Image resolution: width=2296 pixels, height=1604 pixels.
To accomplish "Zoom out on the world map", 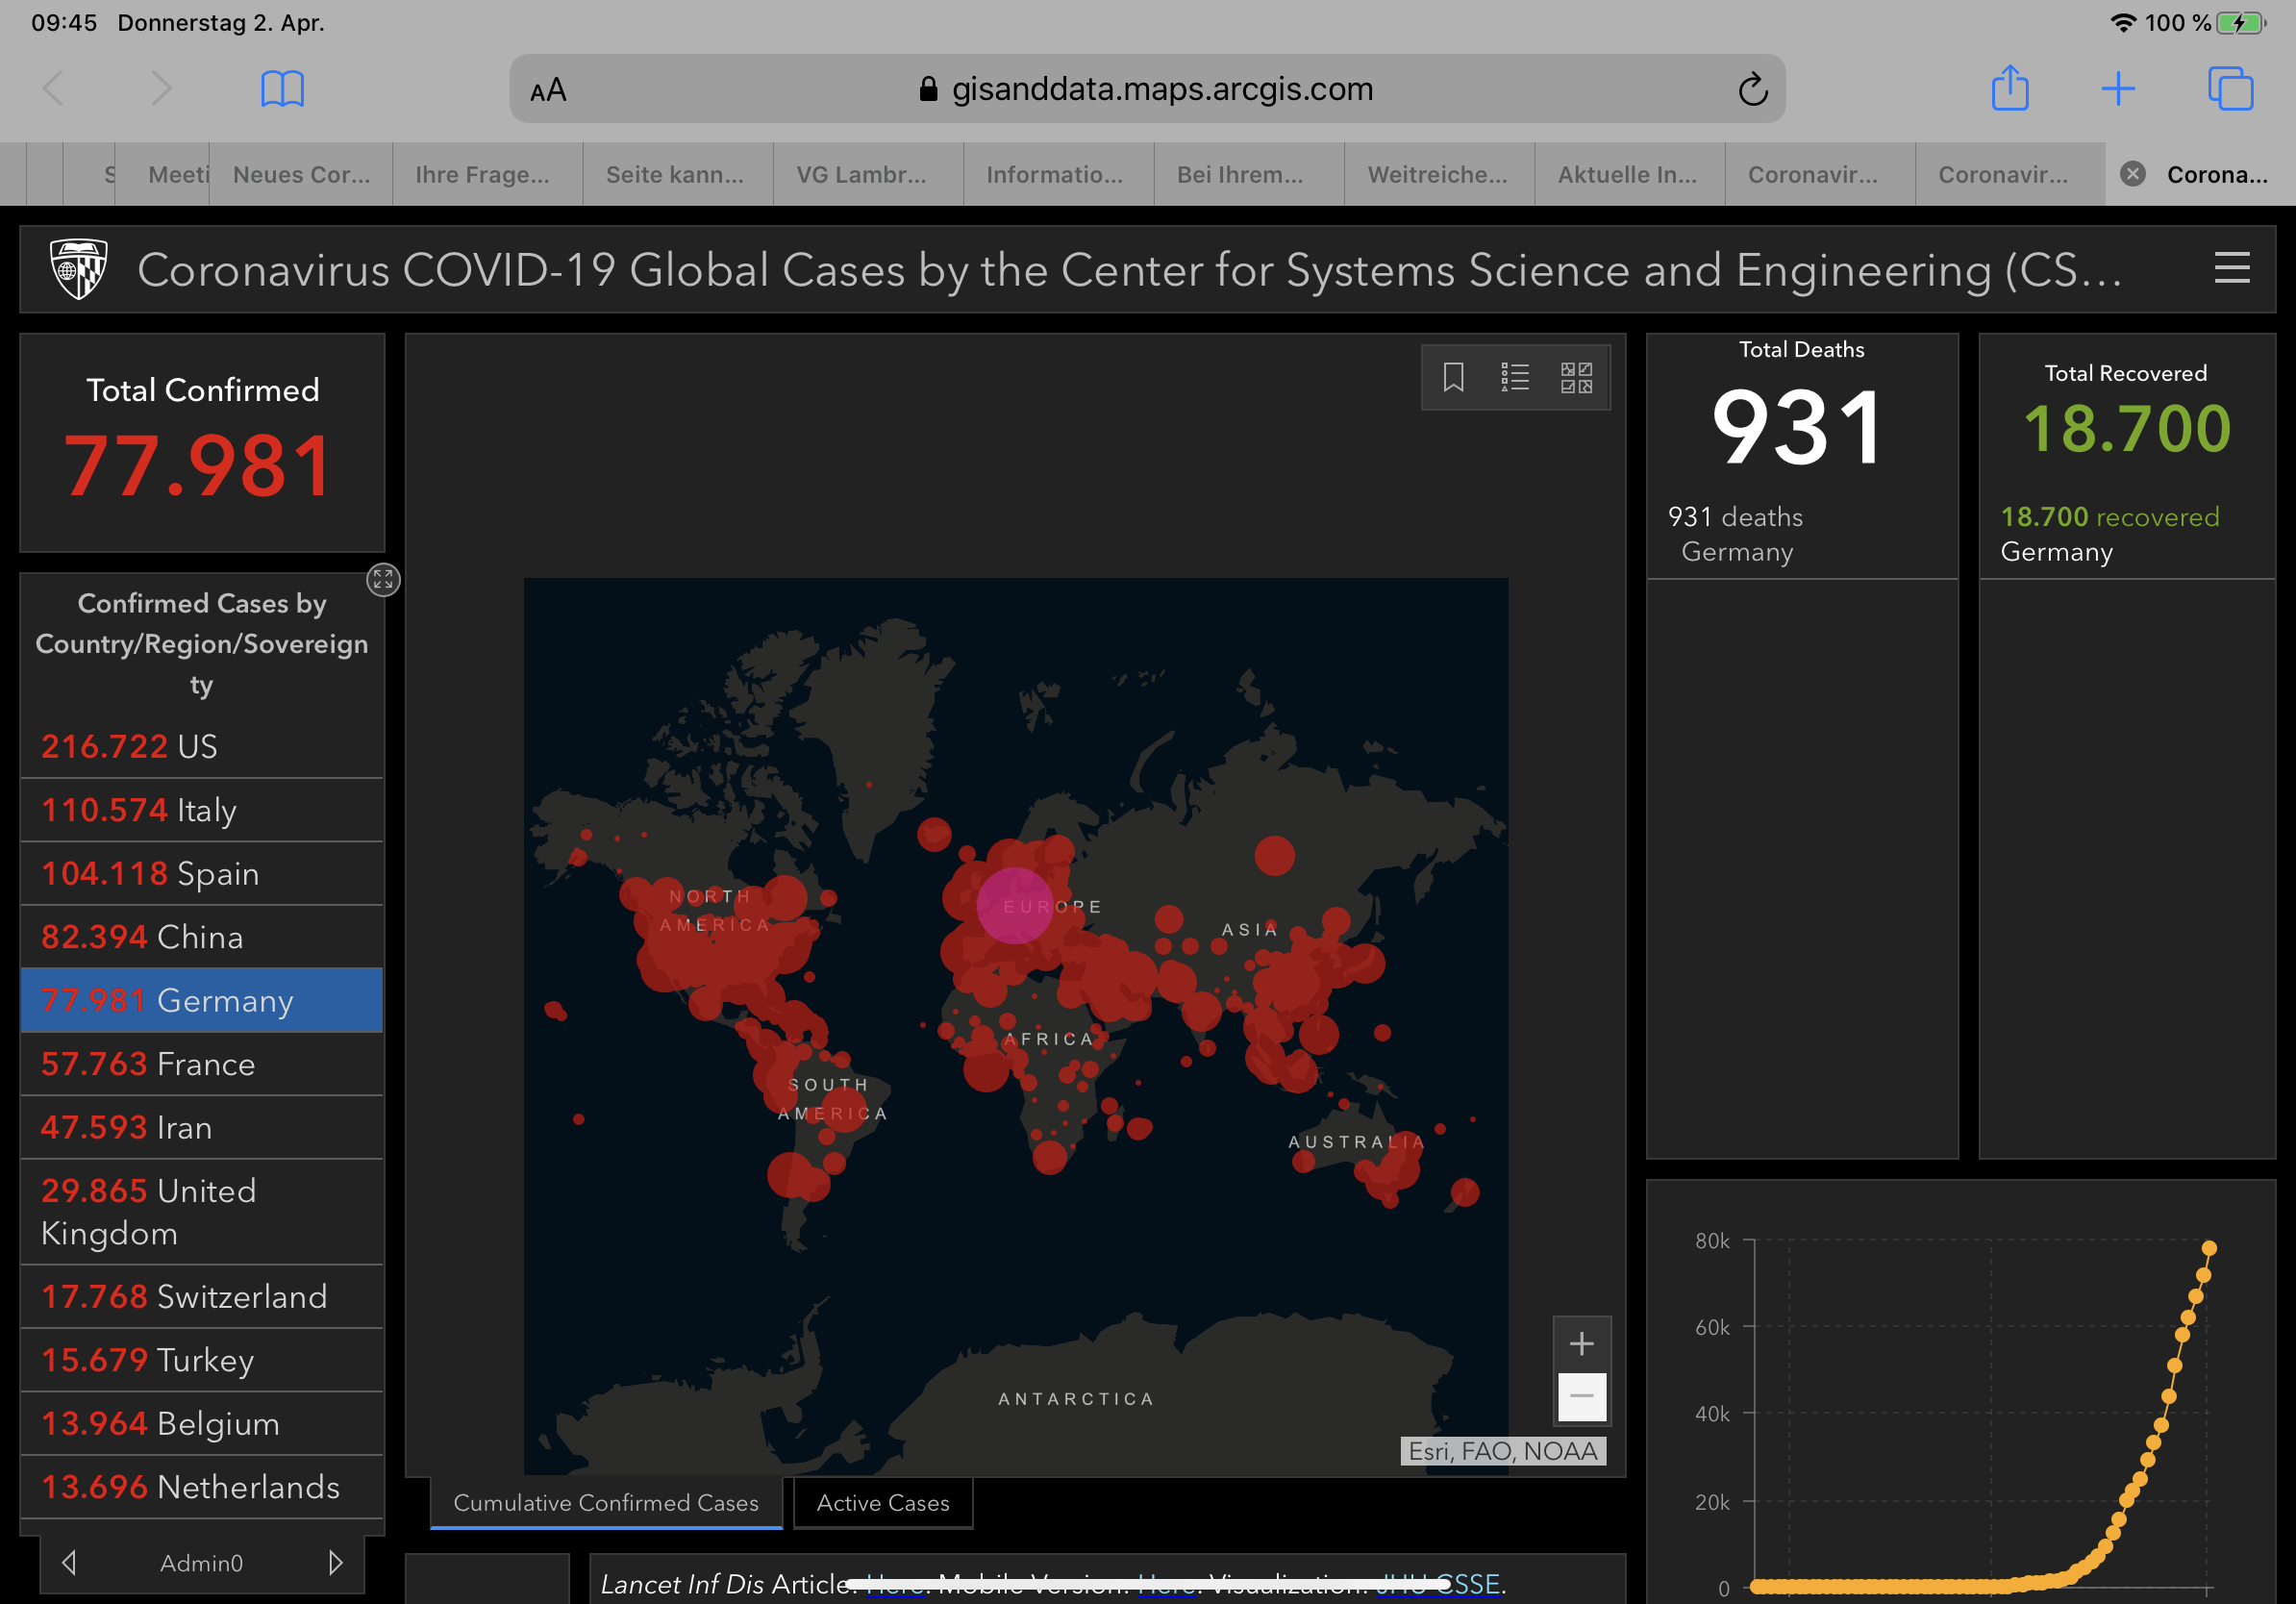I will click(x=1581, y=1395).
